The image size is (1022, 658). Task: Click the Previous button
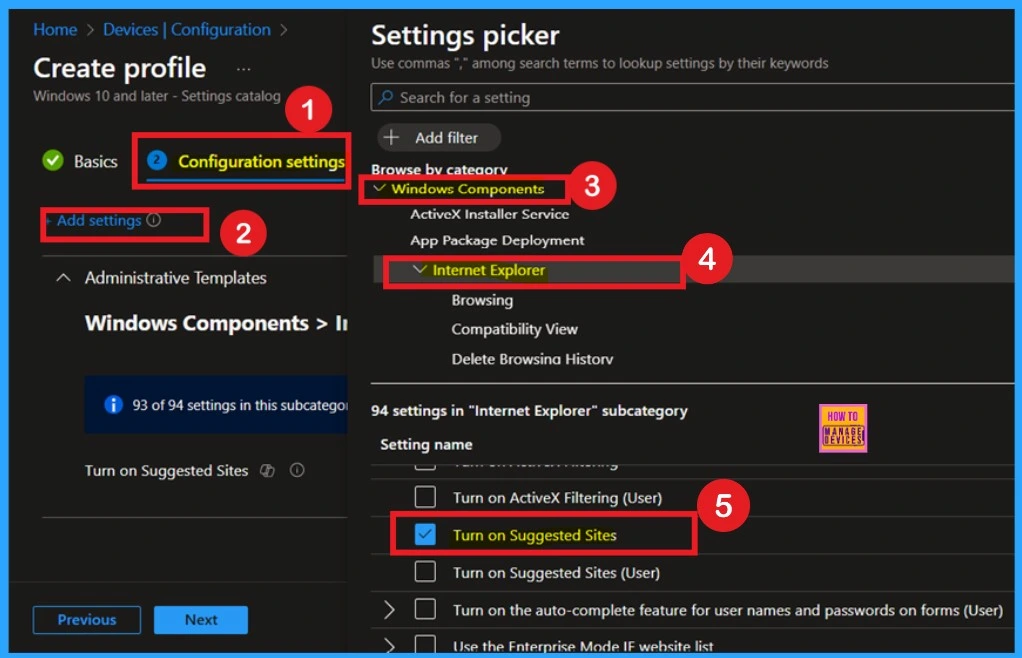click(x=87, y=620)
